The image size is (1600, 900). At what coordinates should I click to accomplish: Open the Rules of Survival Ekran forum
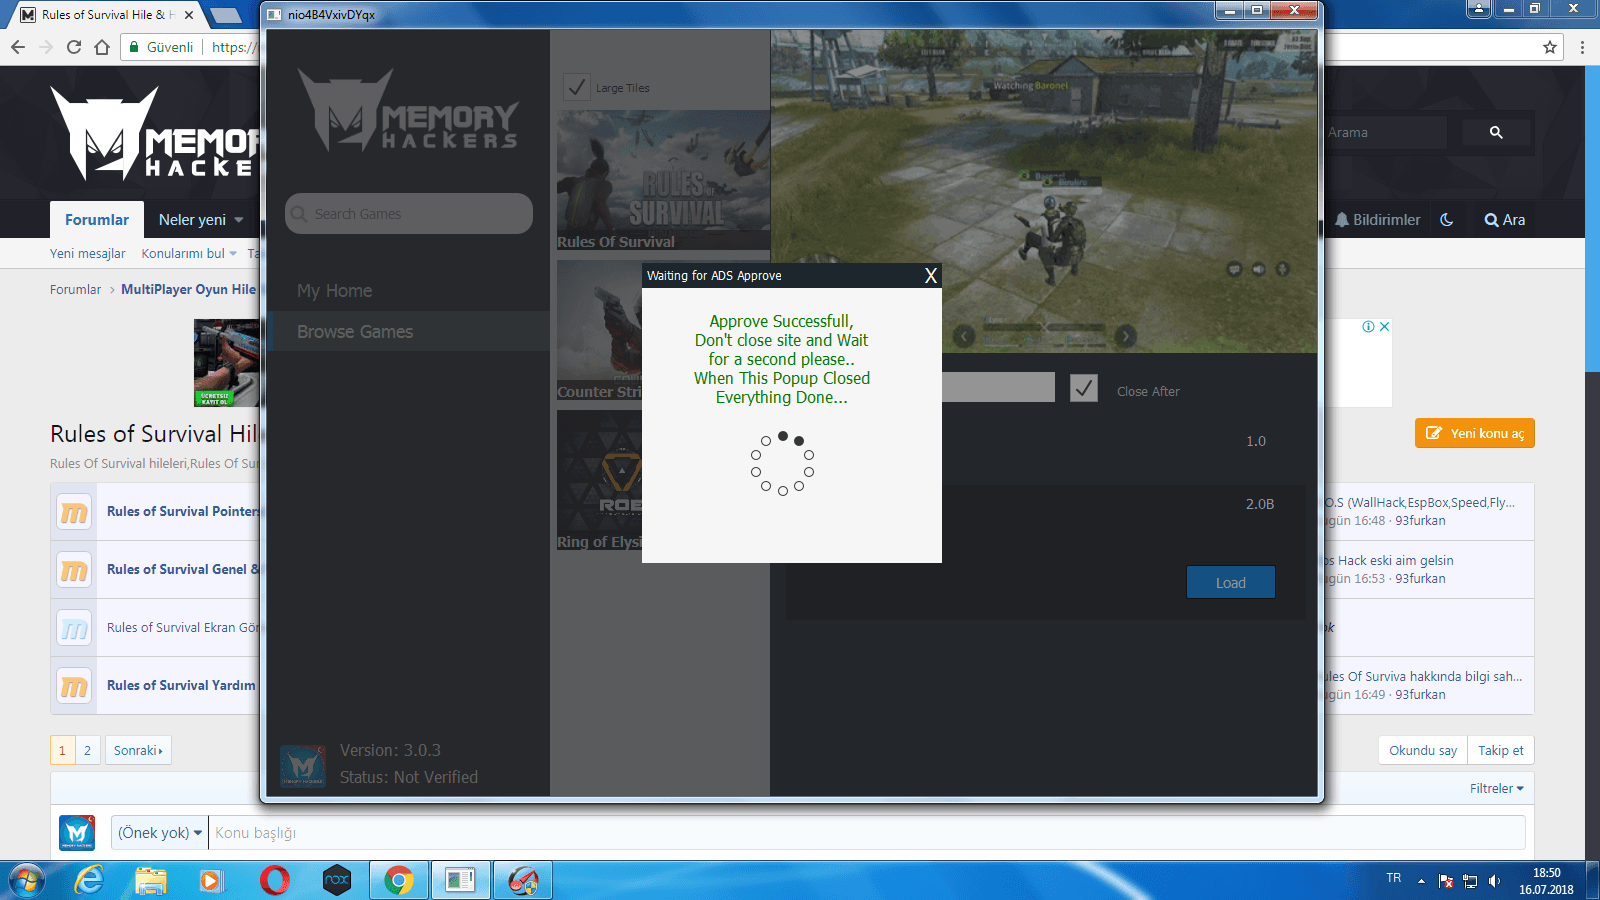point(183,627)
